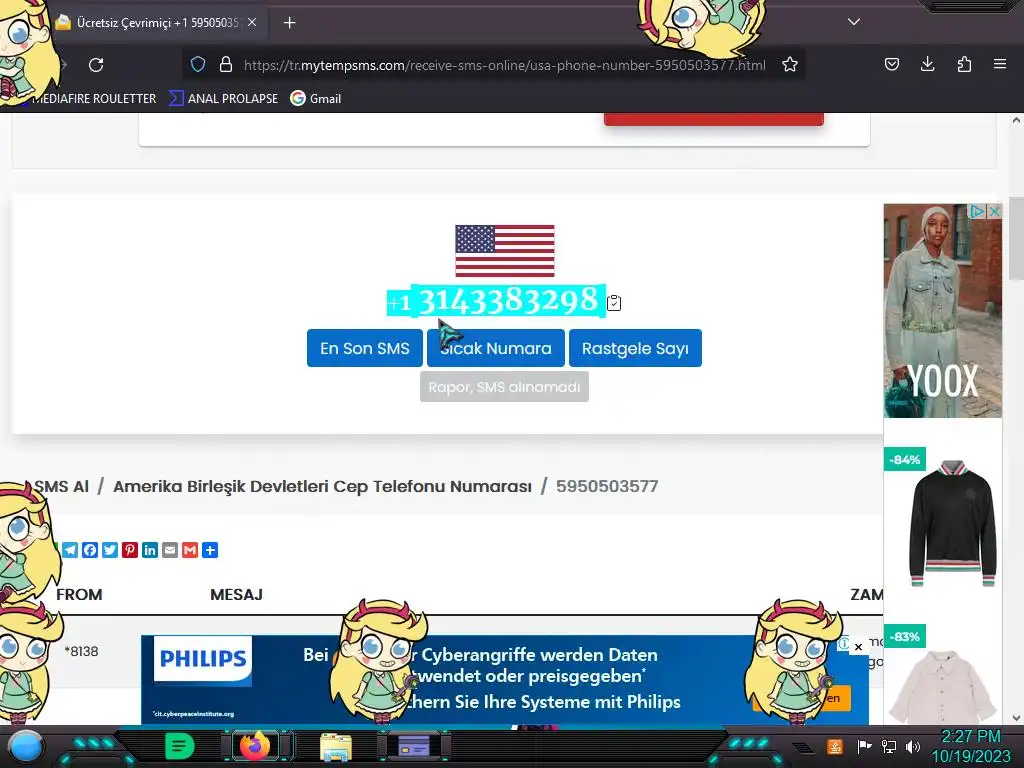
Task: Open File Explorer from taskbar
Action: (x=336, y=747)
